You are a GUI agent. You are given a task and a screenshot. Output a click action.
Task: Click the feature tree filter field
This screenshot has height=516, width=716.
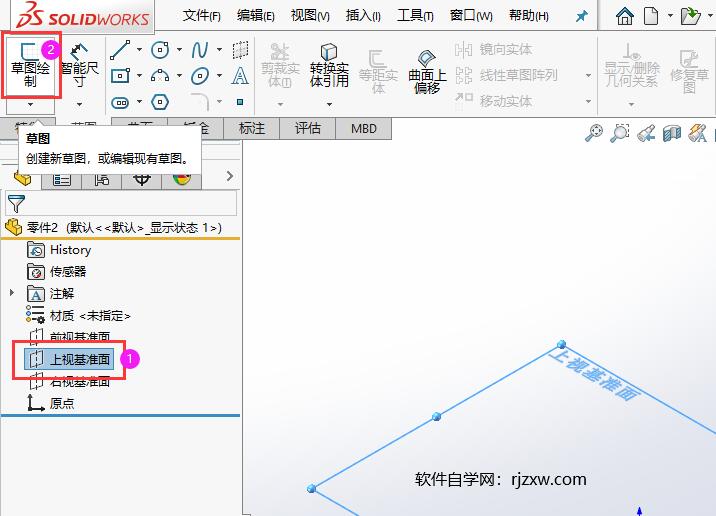121,203
